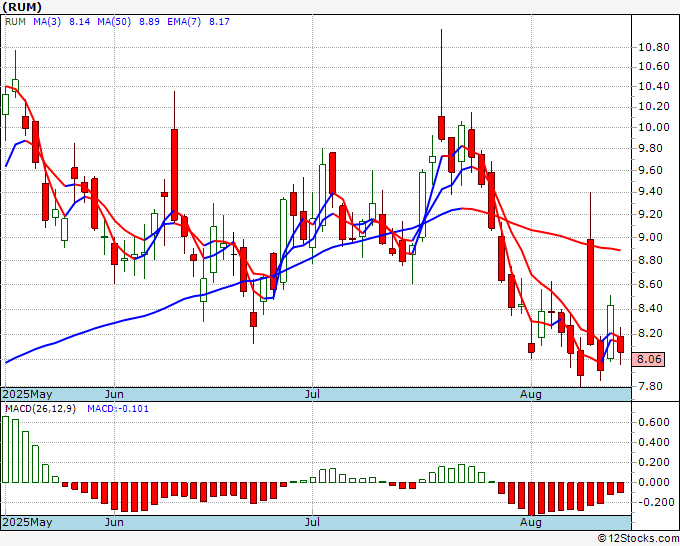Click the 8.40 price axis label
Viewport: 680px width, 546px height.
[650, 308]
